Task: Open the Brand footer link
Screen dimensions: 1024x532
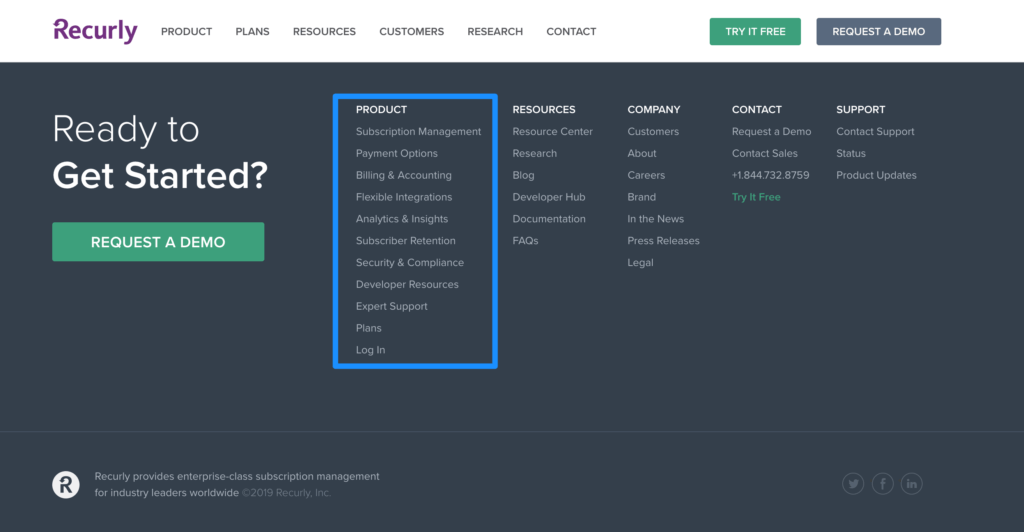Action: tap(642, 197)
